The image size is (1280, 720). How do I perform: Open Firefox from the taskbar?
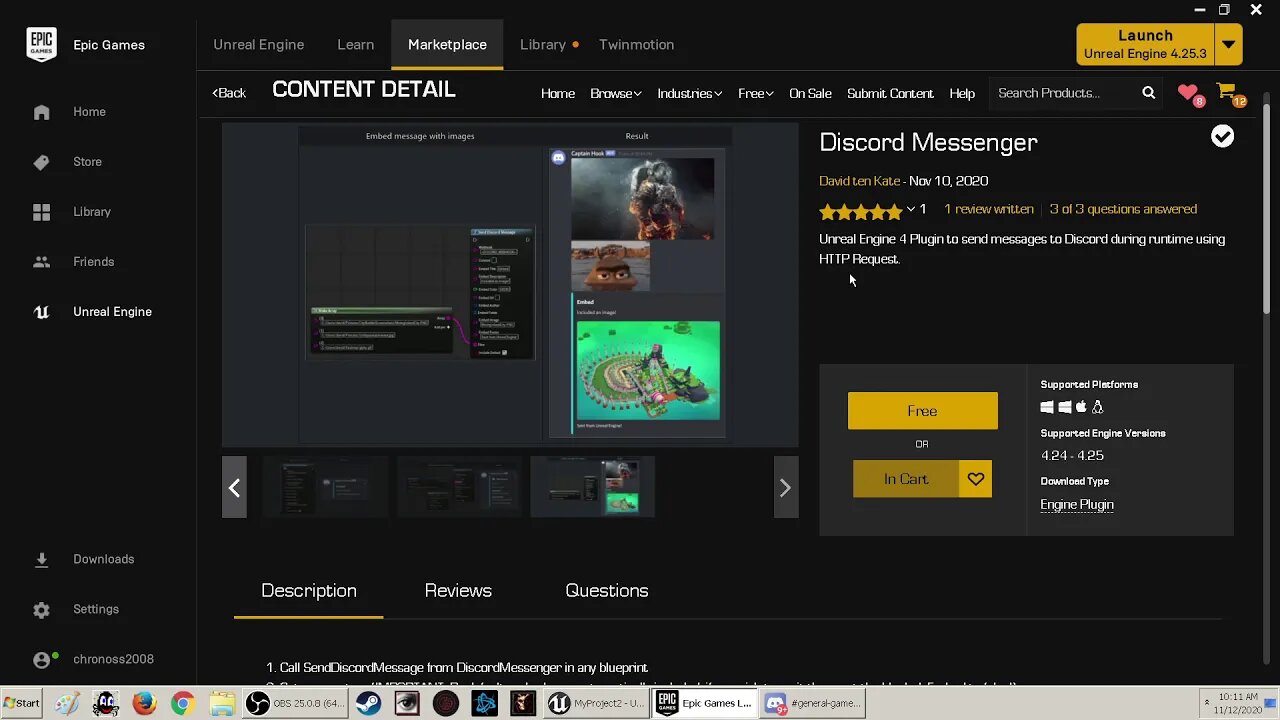tap(144, 703)
